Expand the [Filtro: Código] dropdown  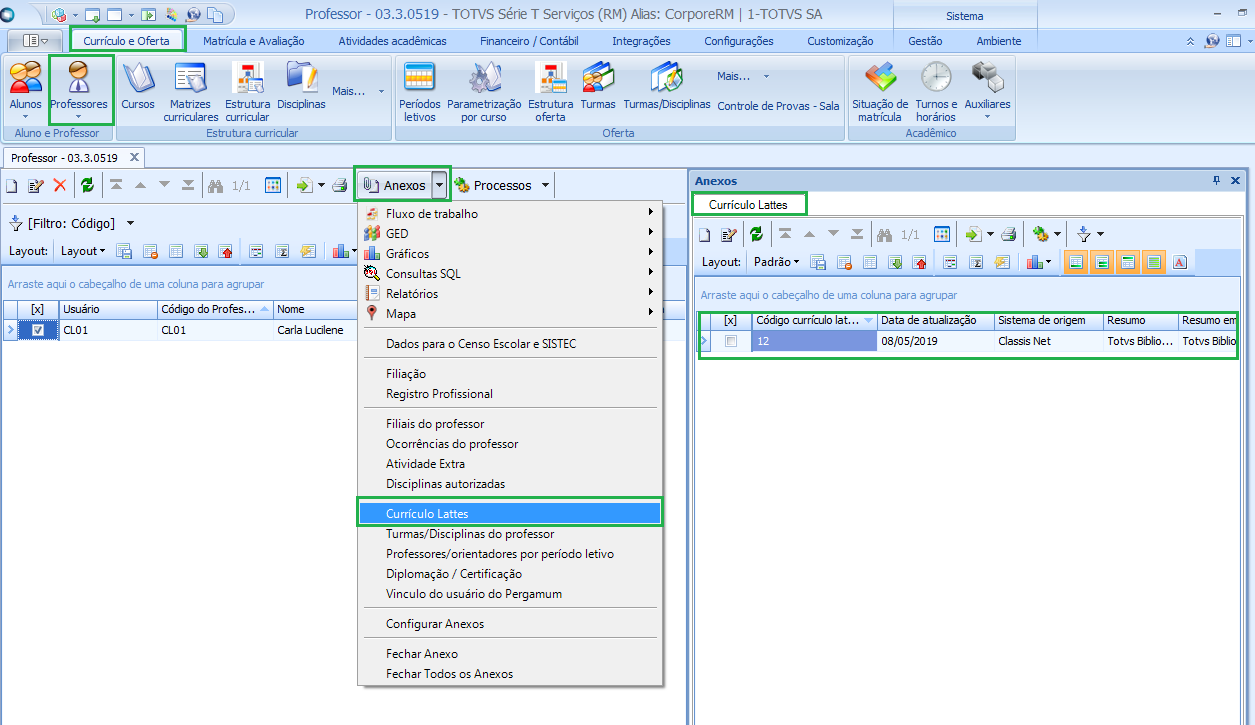click(x=130, y=223)
